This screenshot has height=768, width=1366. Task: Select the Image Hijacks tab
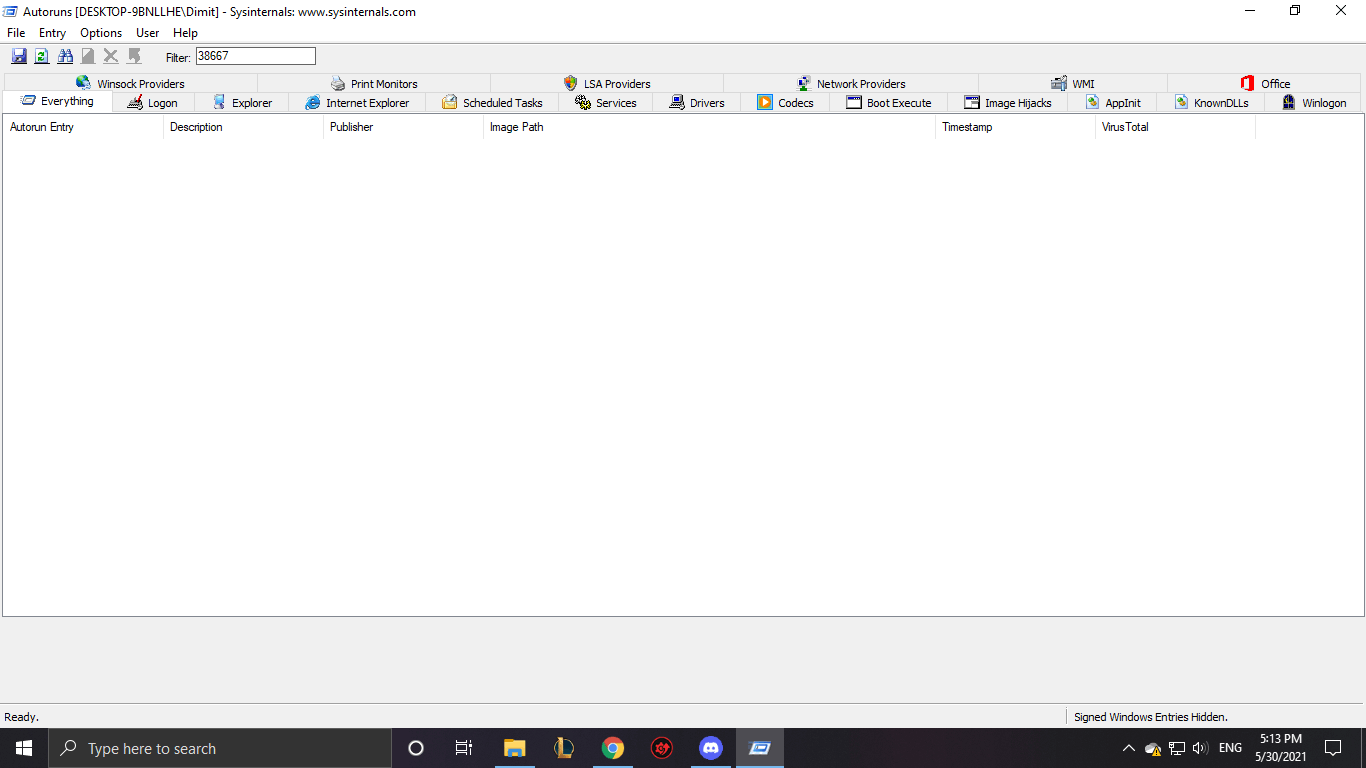(1008, 102)
